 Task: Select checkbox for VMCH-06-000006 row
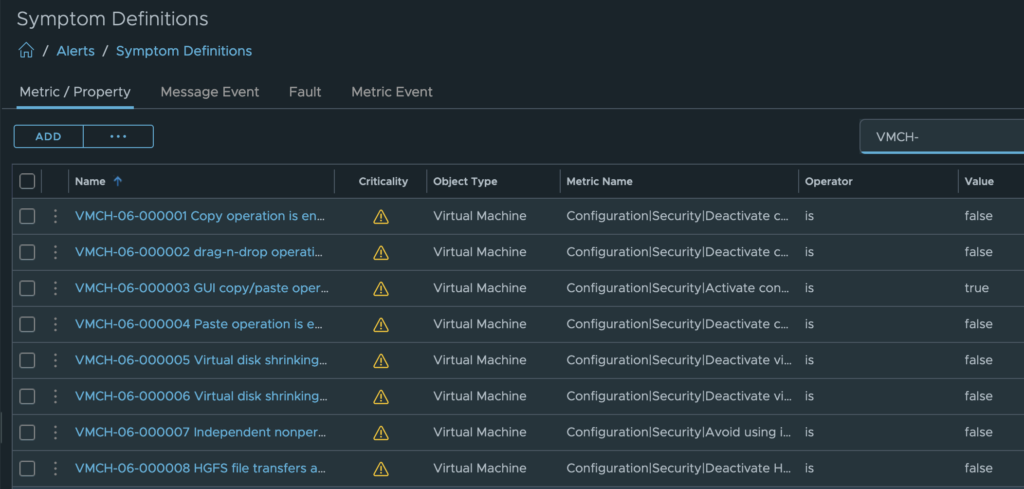(27, 396)
